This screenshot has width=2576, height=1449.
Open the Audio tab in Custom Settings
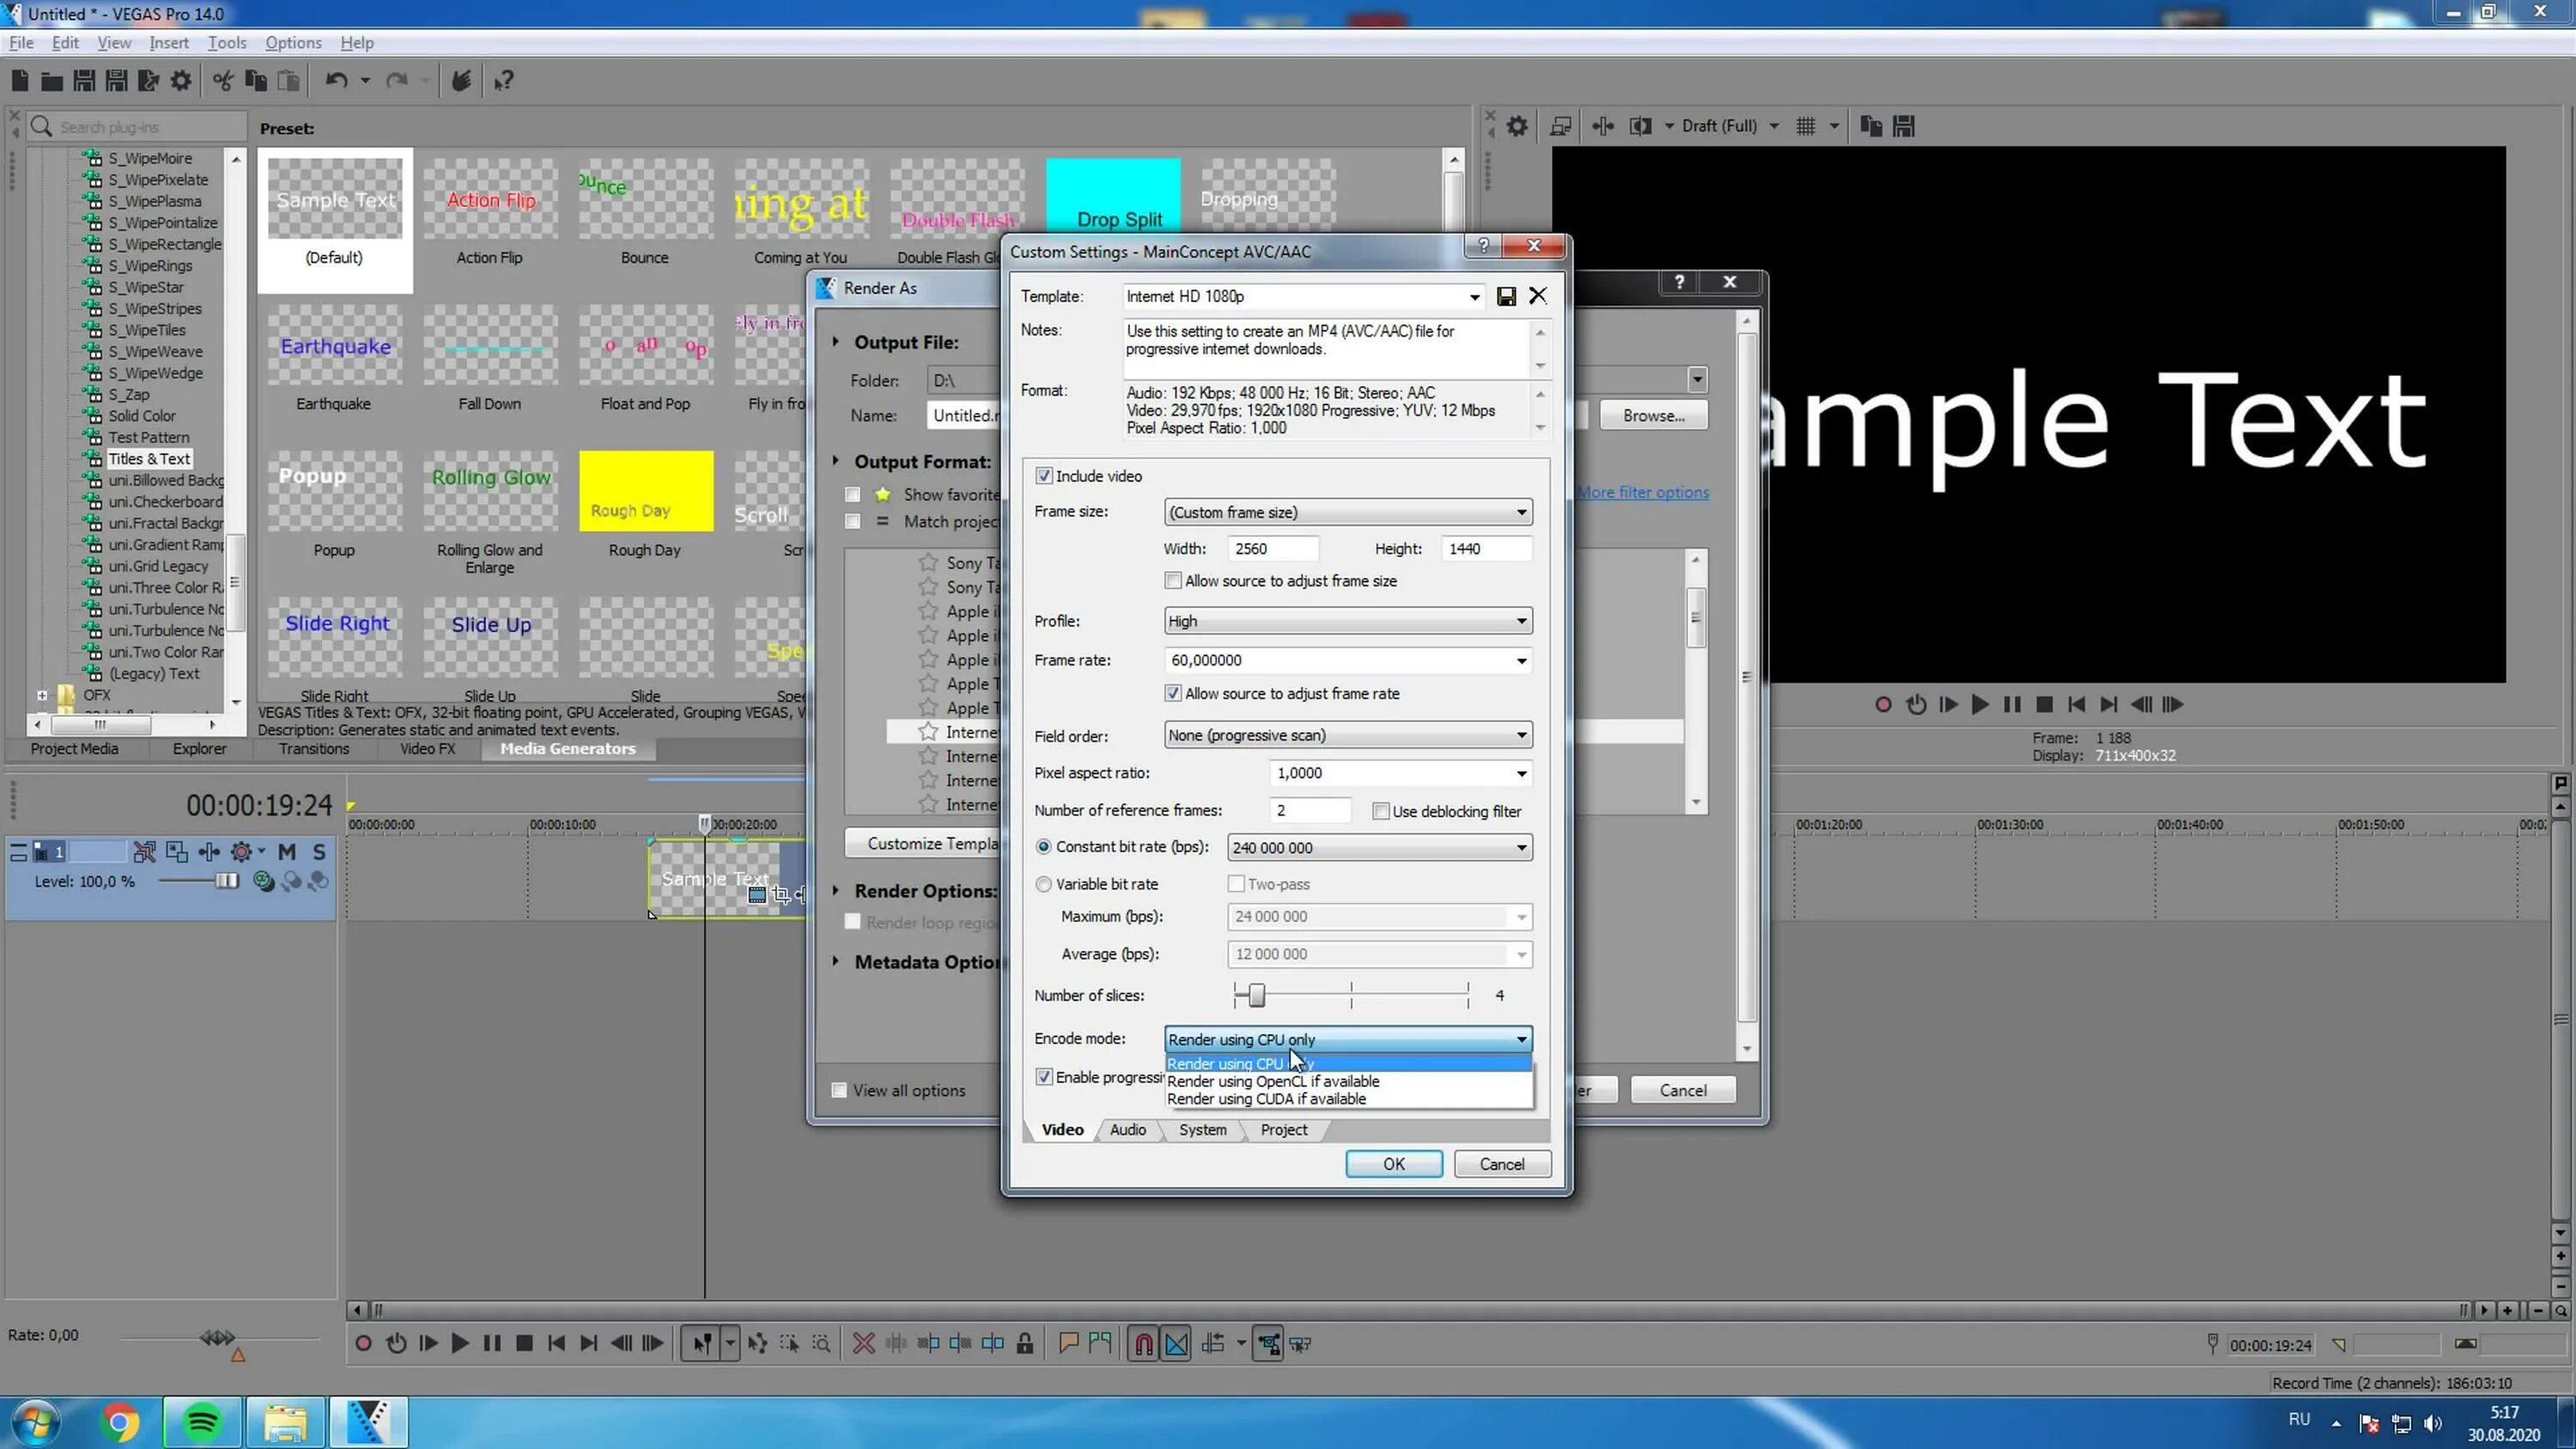[x=1128, y=1129]
